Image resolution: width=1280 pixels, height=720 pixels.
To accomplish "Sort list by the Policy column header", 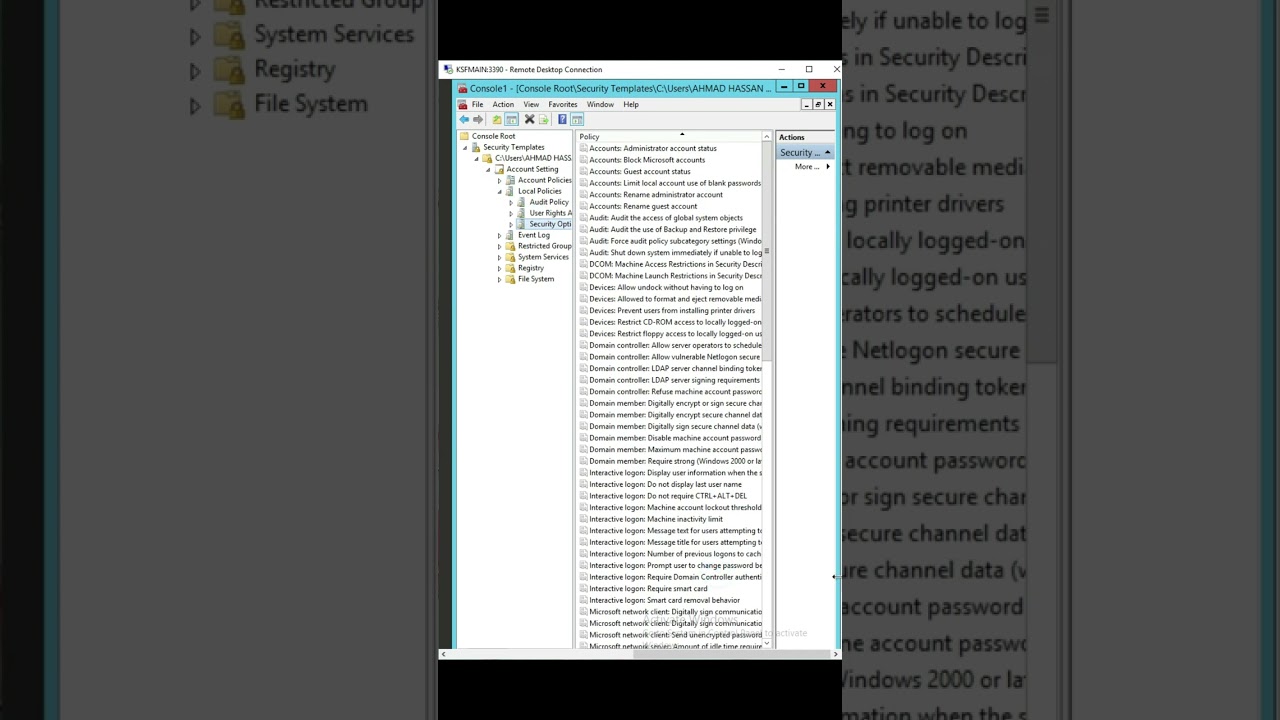I will tap(671, 137).
